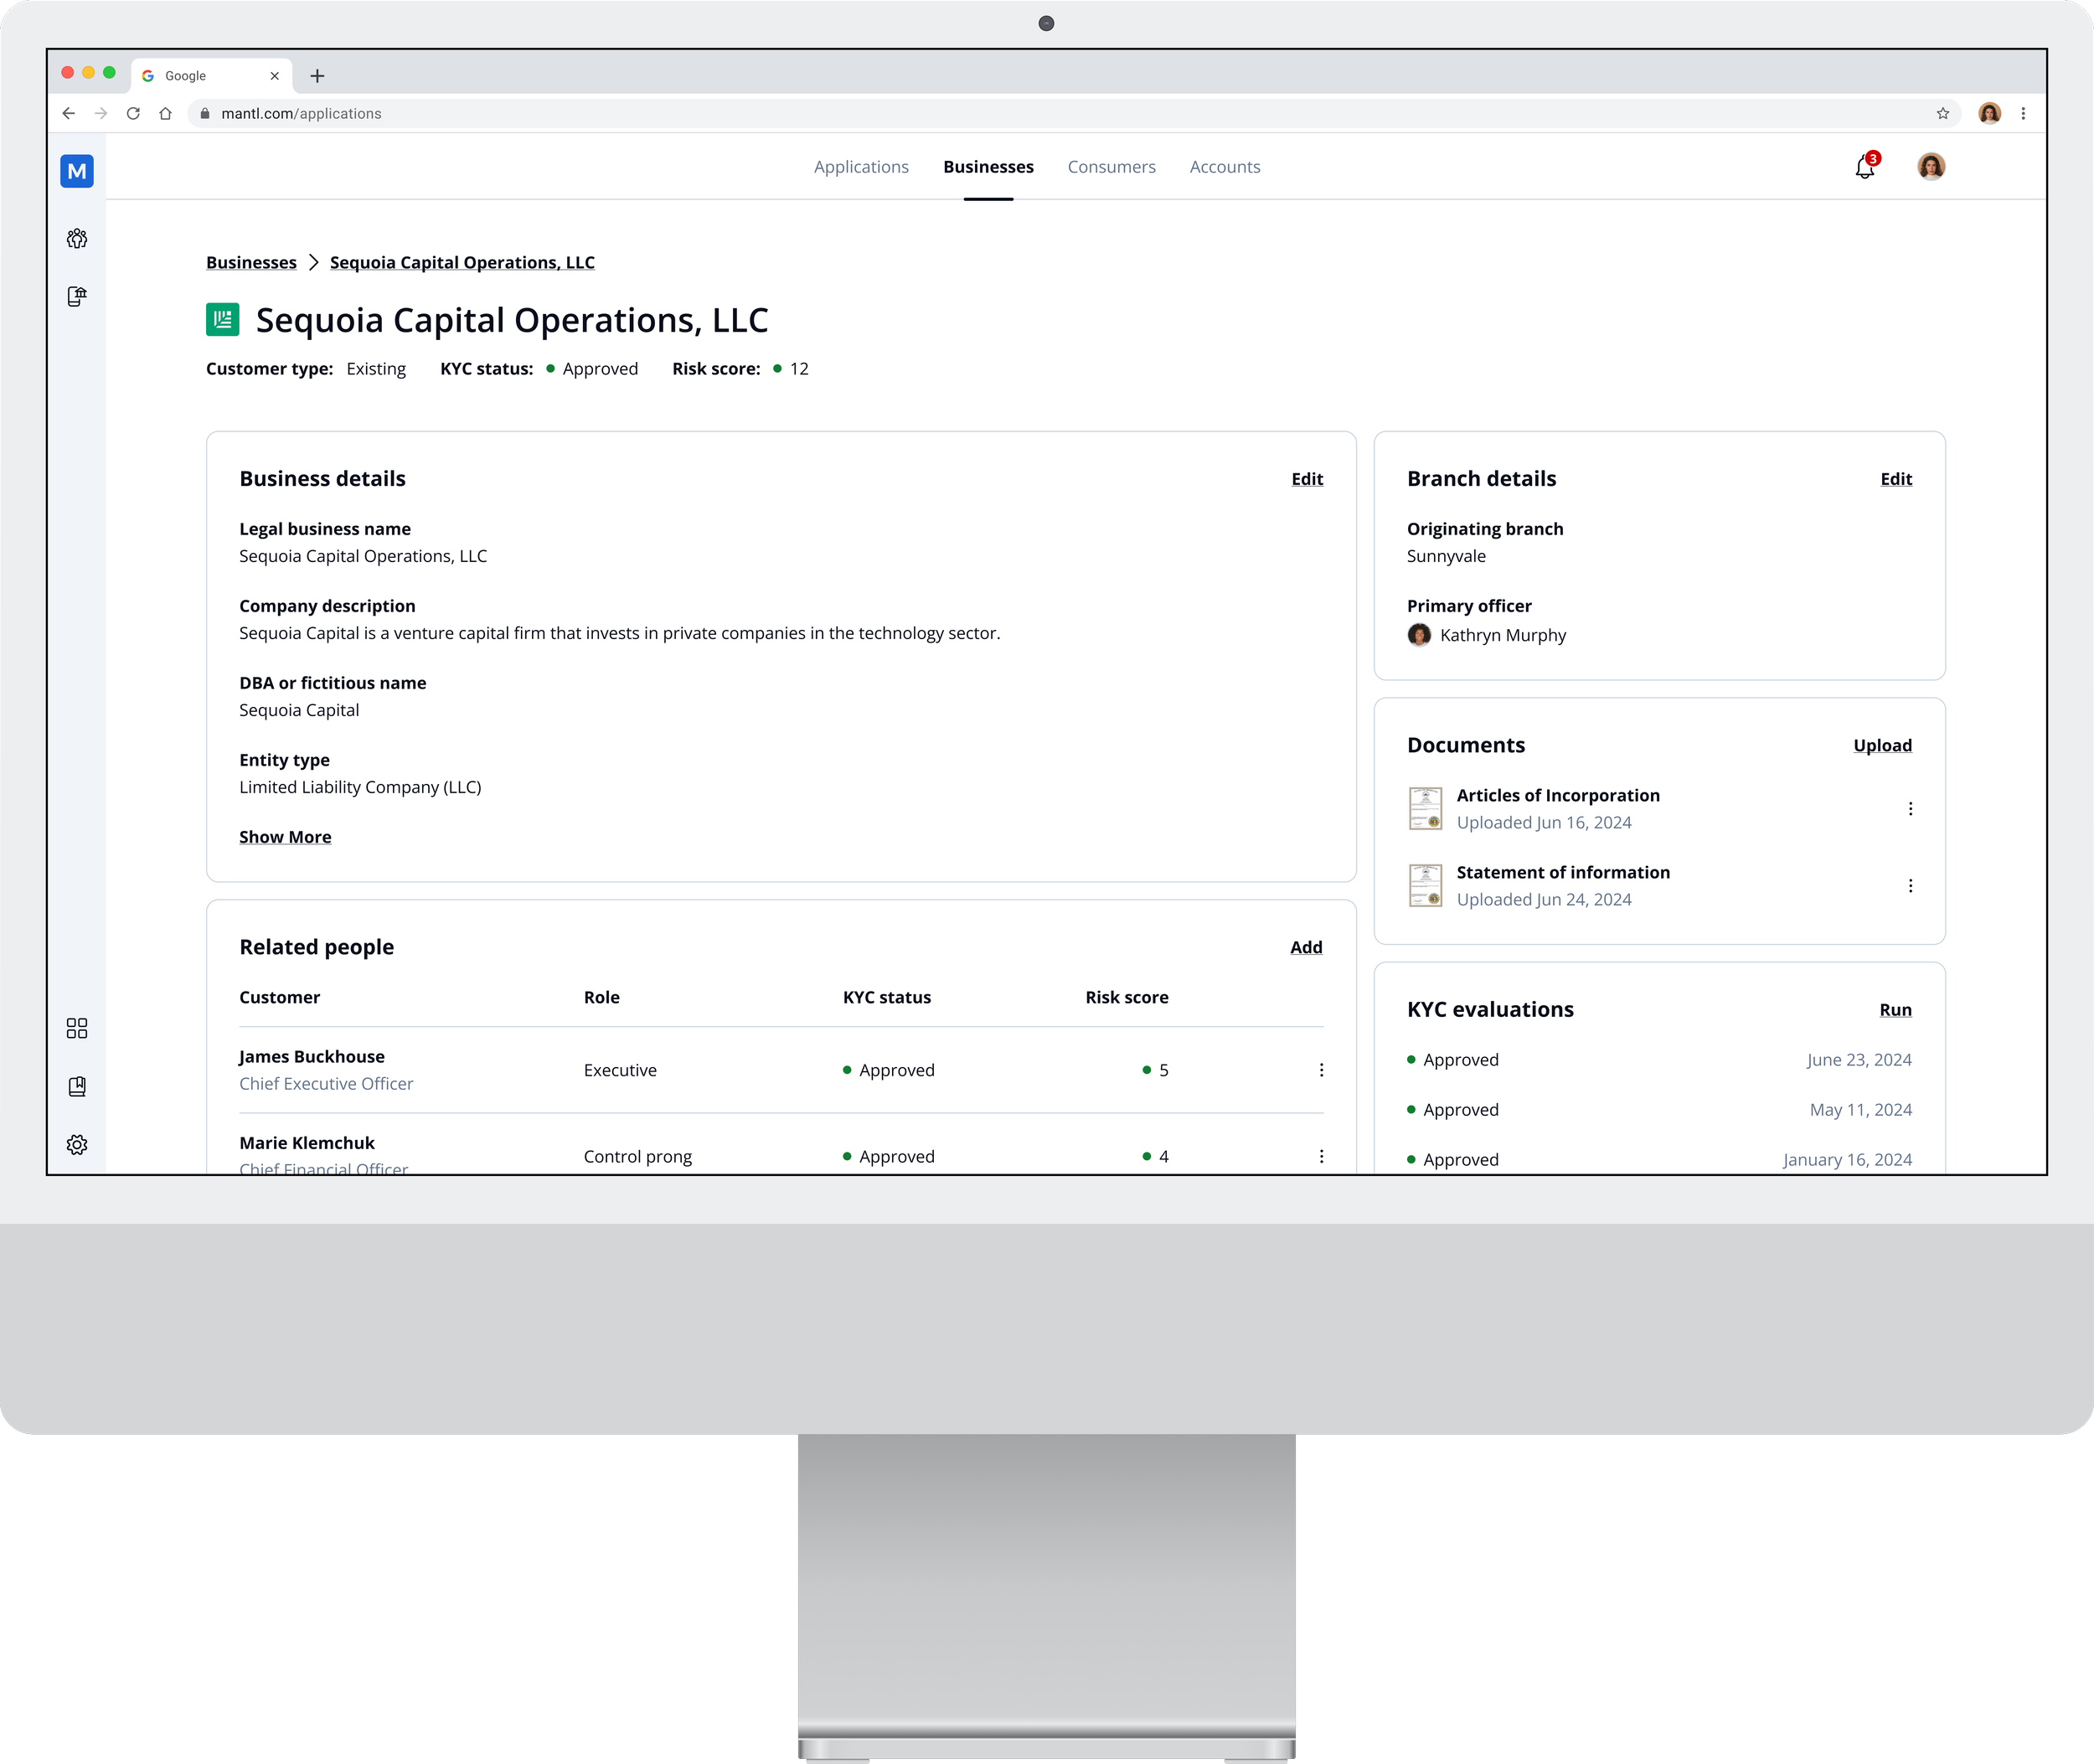The width and height of the screenshot is (2094, 1764).
Task: Switch to the Applications tab
Action: pyautogui.click(x=861, y=167)
